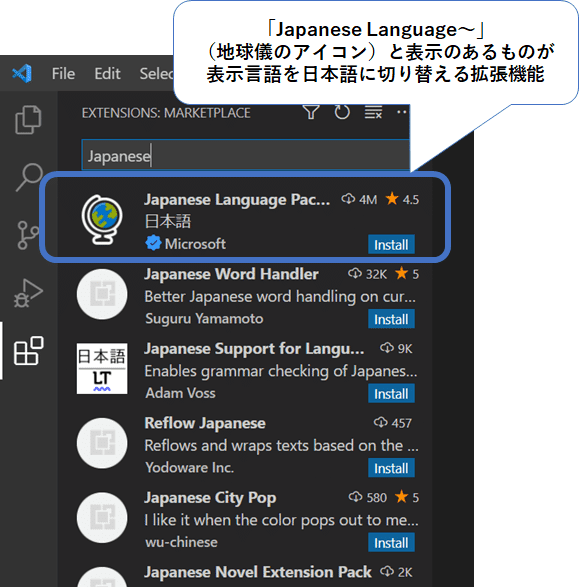Viewport: 579px width, 587px height.
Task: Click the Japanese Language Pack globe icon
Action: 102,220
